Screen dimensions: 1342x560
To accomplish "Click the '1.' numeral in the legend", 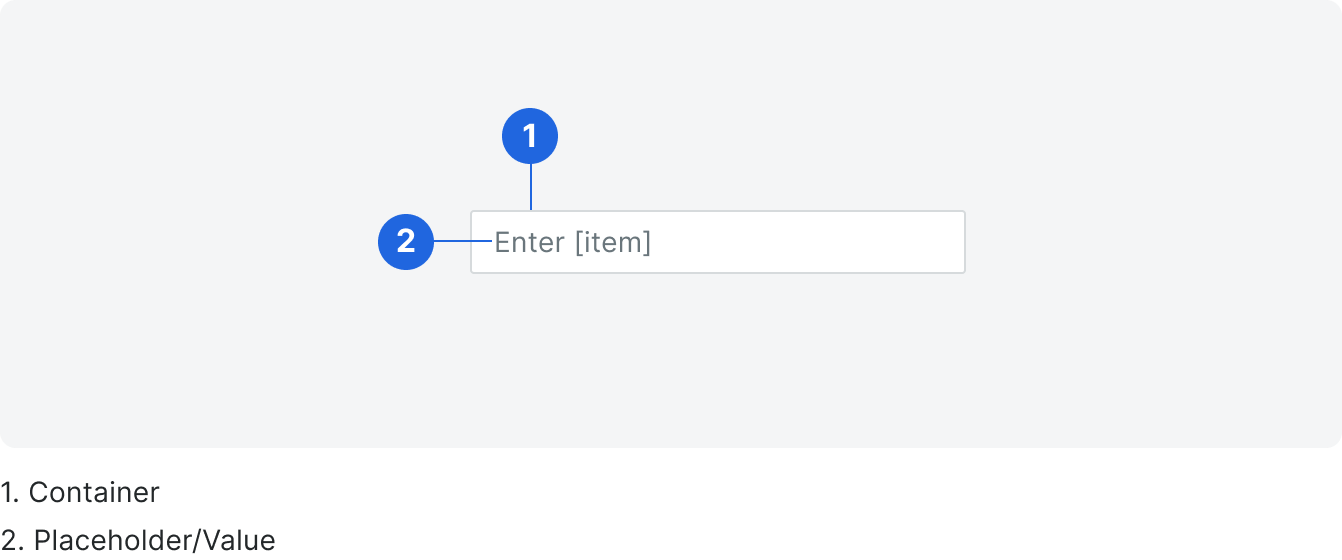I will 10,493.
